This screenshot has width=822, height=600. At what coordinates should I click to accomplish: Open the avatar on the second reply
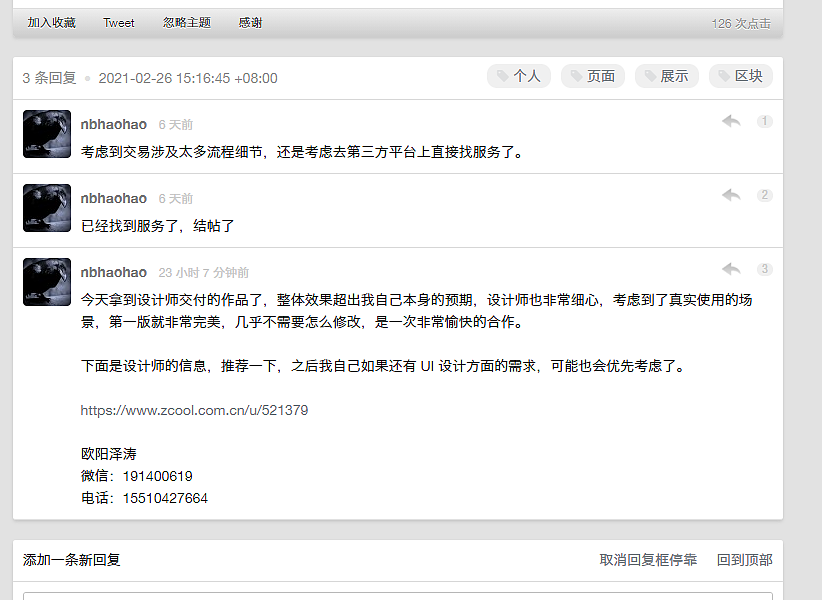47,208
